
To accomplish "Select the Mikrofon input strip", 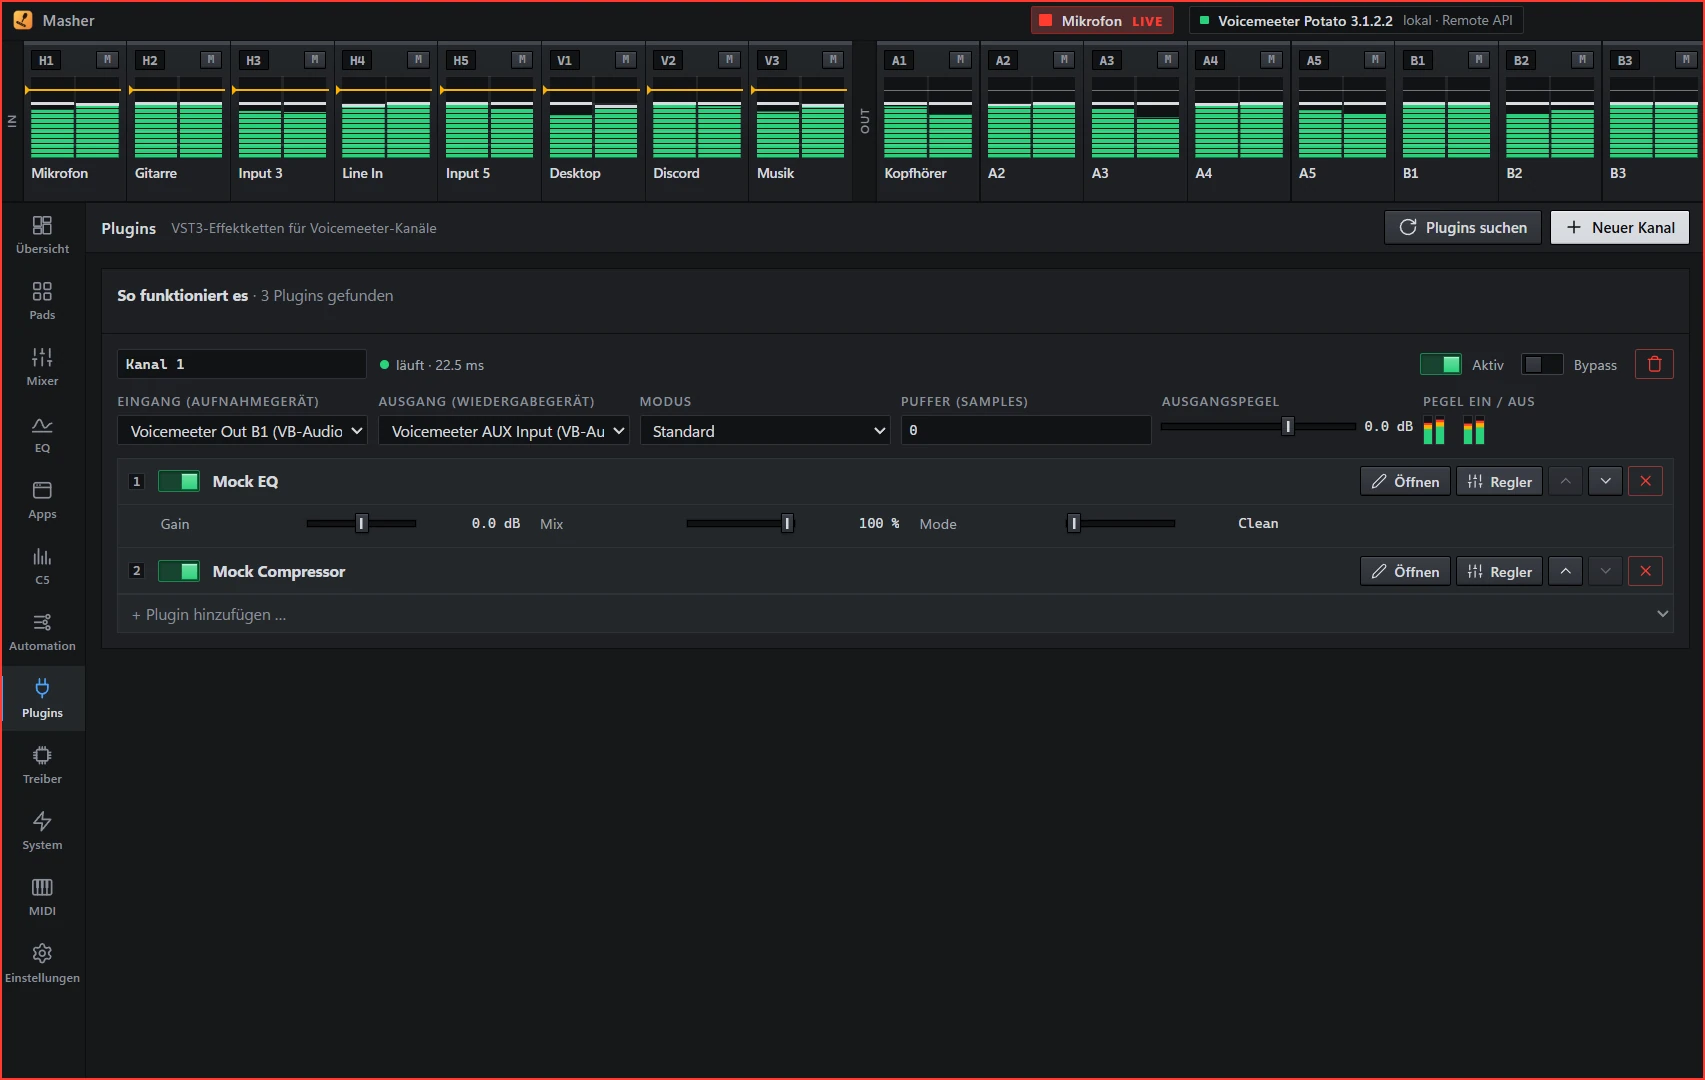I will point(75,121).
